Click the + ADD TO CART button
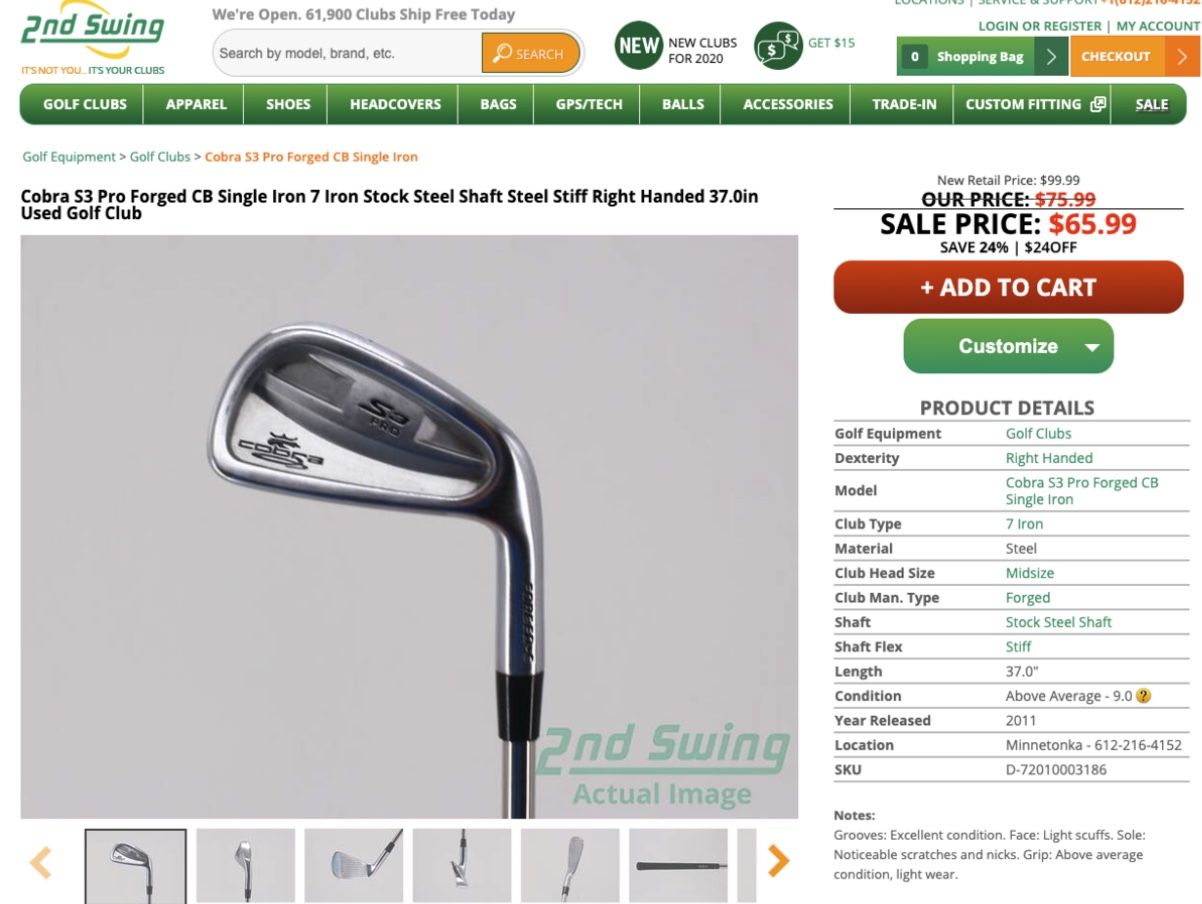1202x904 pixels. click(x=1008, y=287)
